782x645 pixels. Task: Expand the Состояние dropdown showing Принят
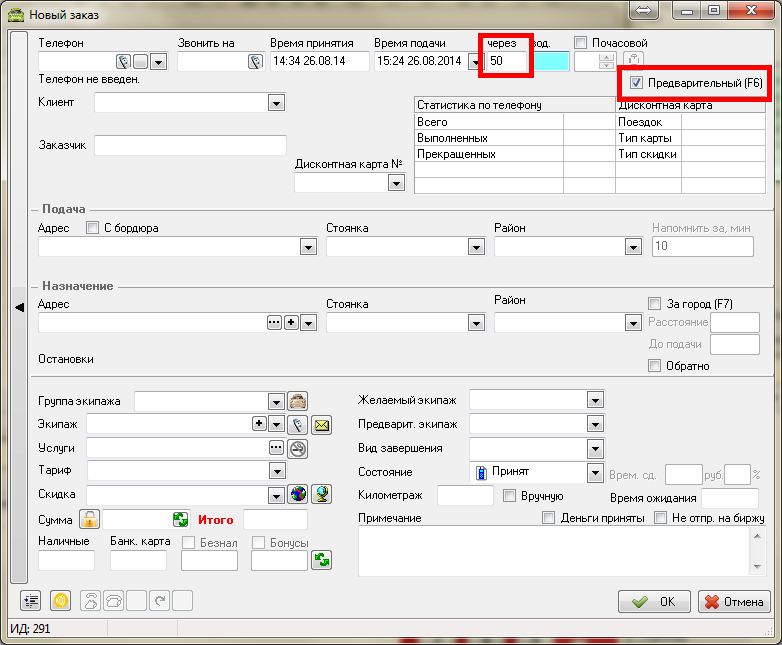pyautogui.click(x=595, y=472)
